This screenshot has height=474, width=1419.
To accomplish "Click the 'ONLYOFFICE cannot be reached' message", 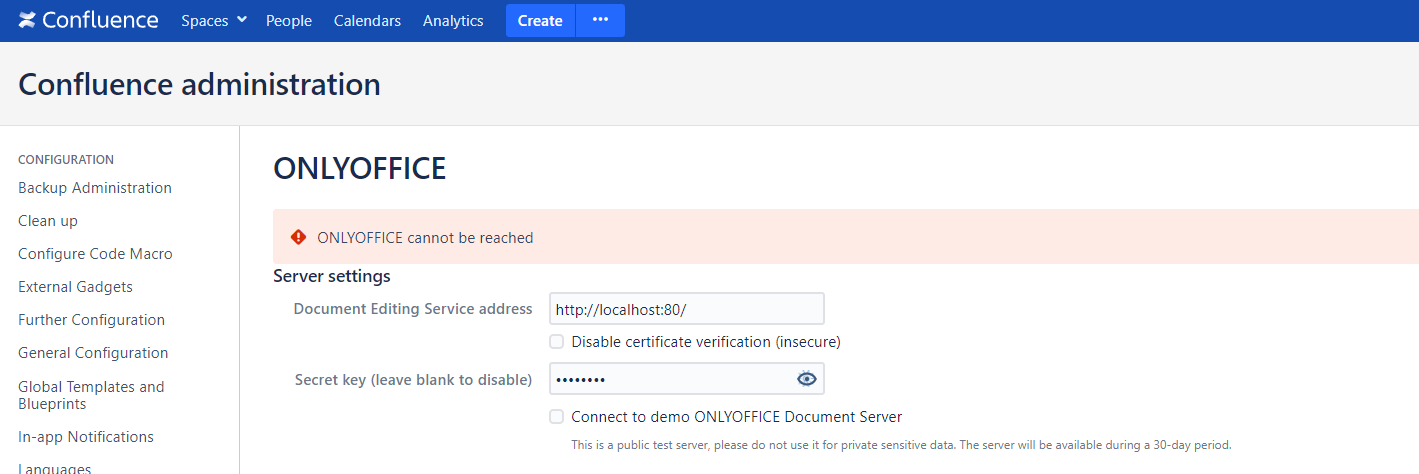I will pos(425,238).
